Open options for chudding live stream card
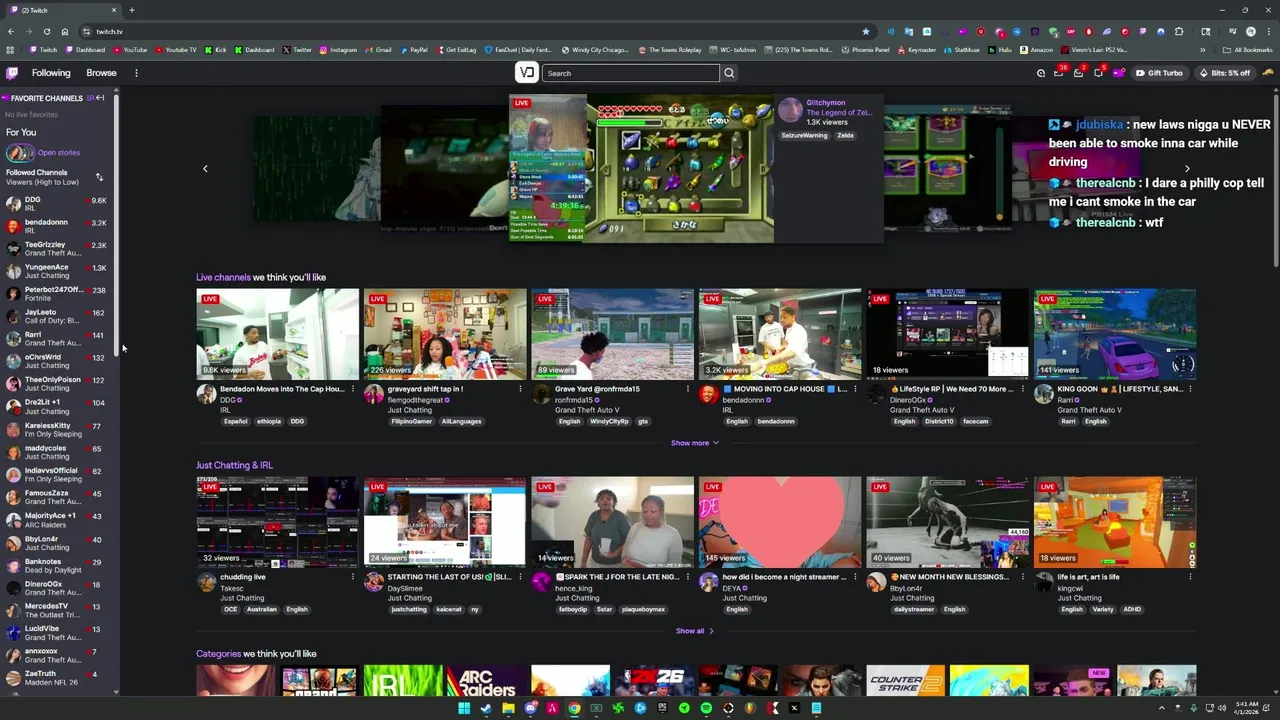 click(353, 577)
